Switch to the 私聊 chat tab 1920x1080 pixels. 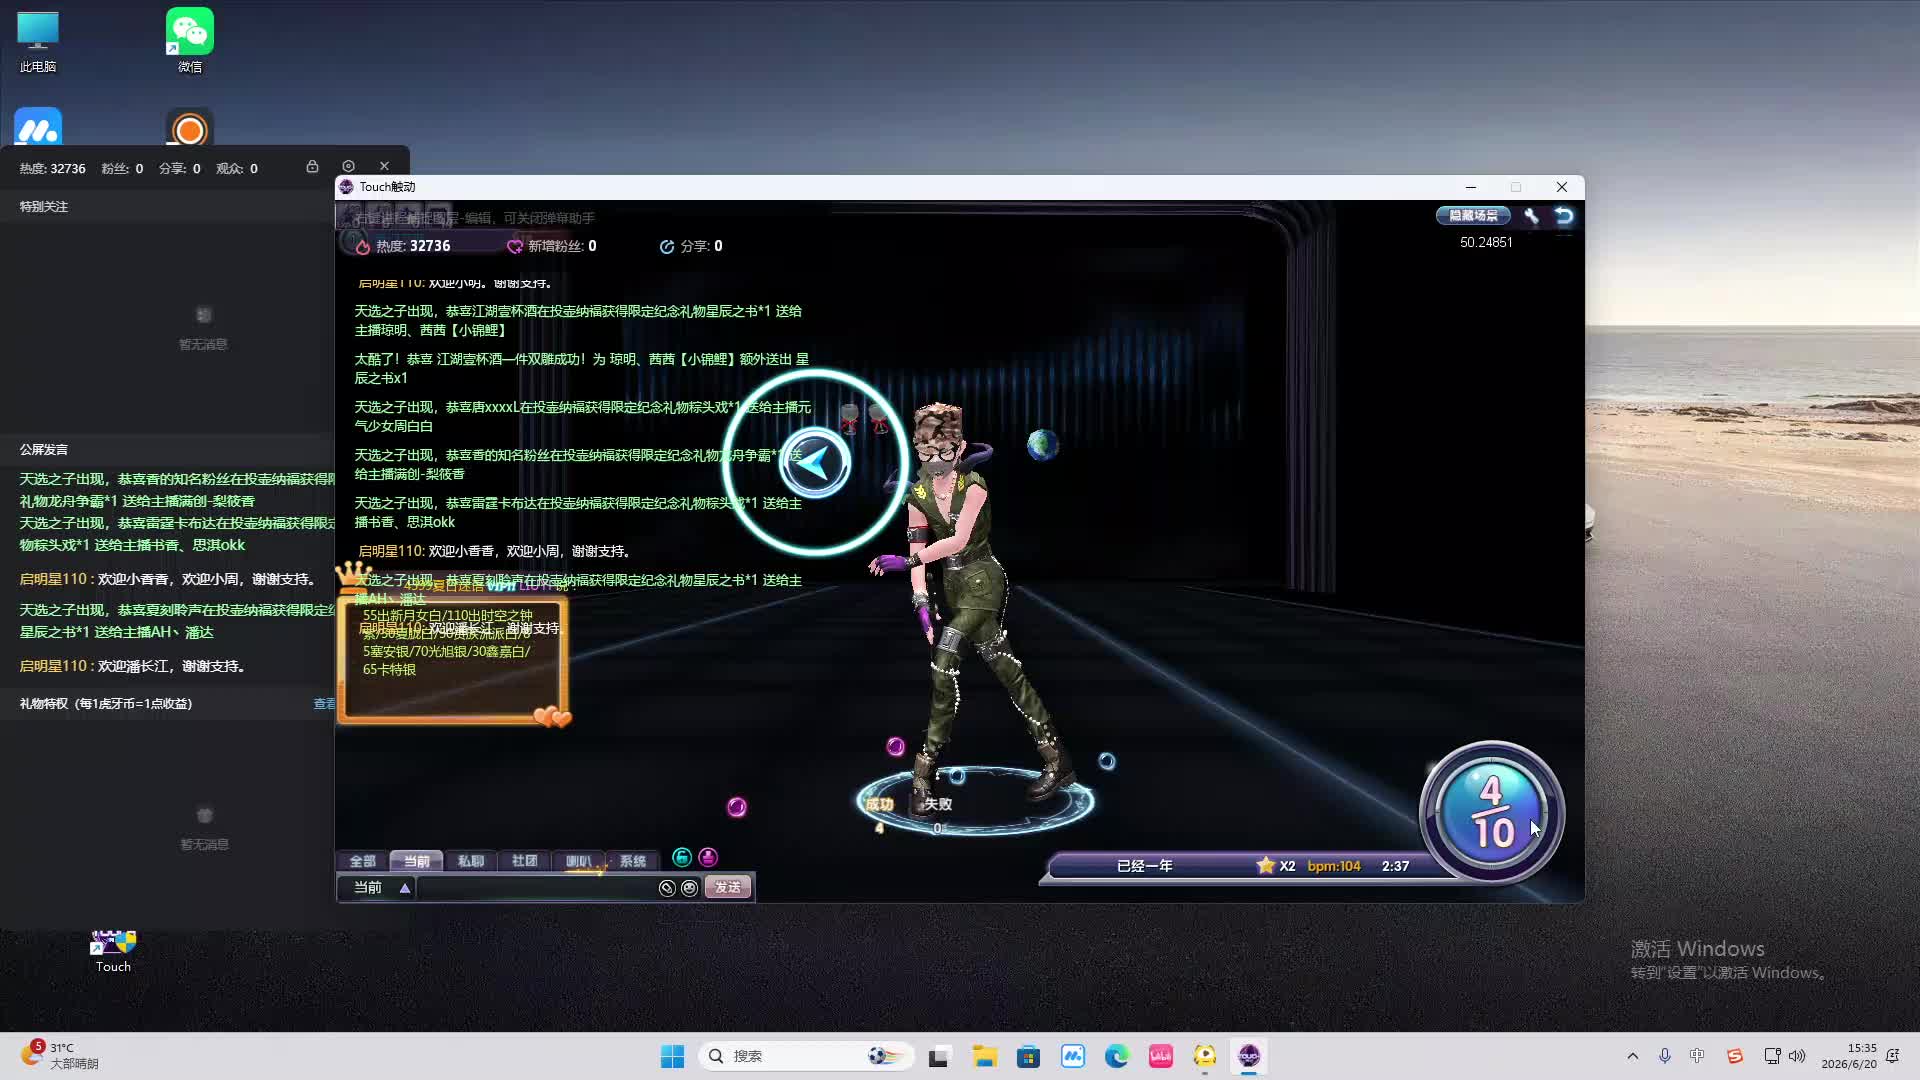pyautogui.click(x=470, y=861)
